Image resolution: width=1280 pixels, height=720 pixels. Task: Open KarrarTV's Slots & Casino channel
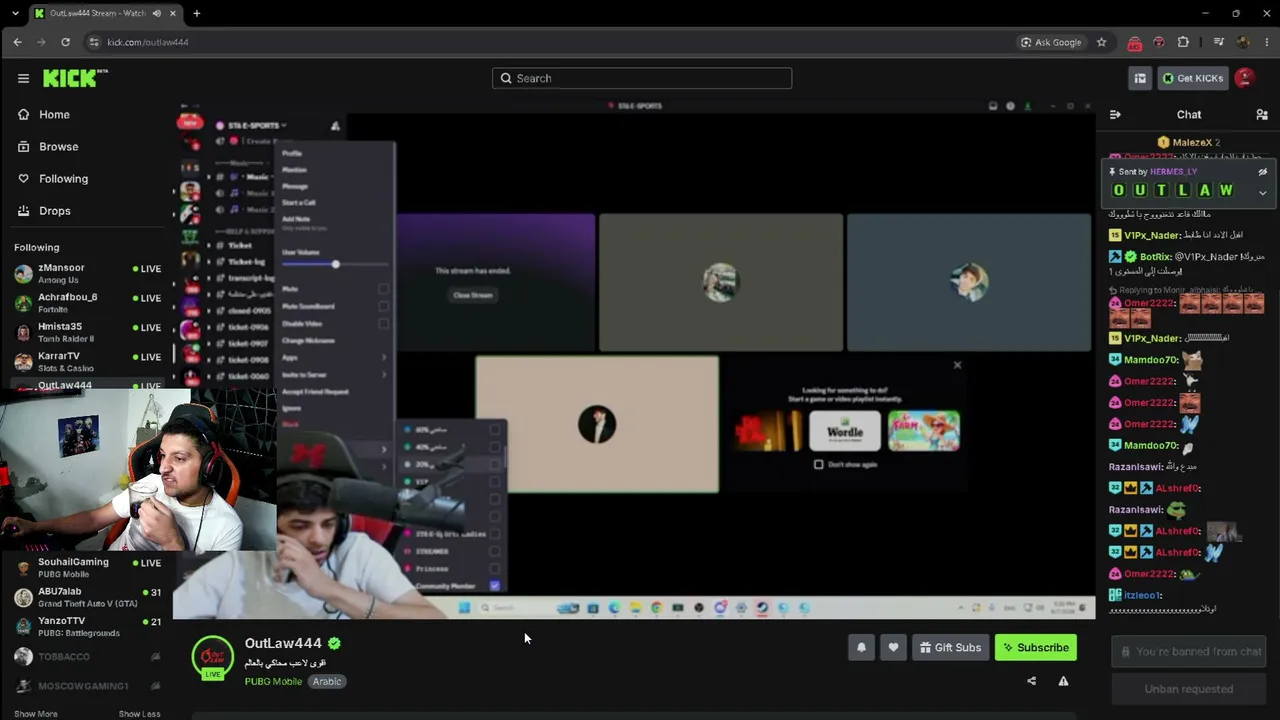click(87, 362)
